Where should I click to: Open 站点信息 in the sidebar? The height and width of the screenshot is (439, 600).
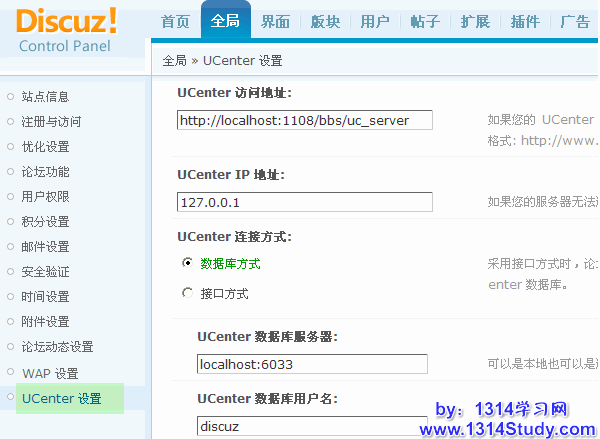(45, 97)
